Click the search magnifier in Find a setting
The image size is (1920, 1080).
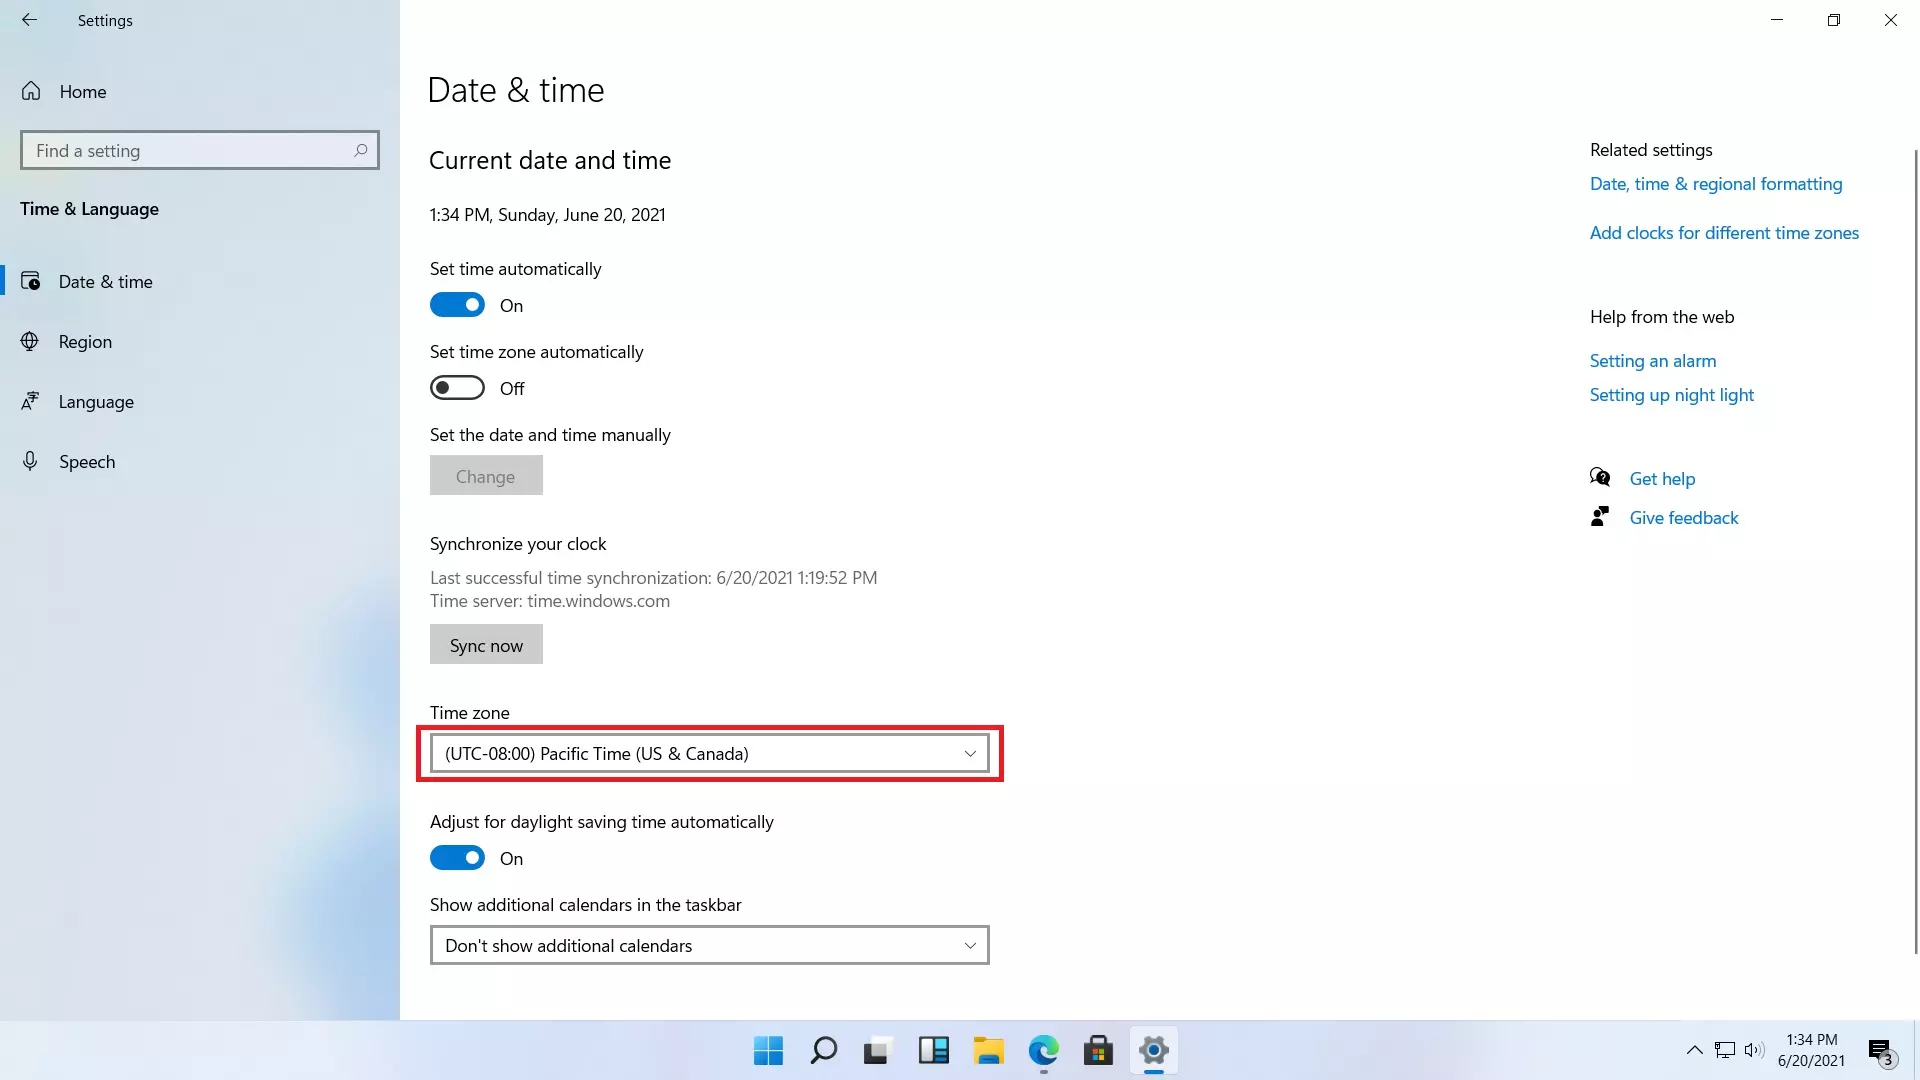tap(361, 150)
